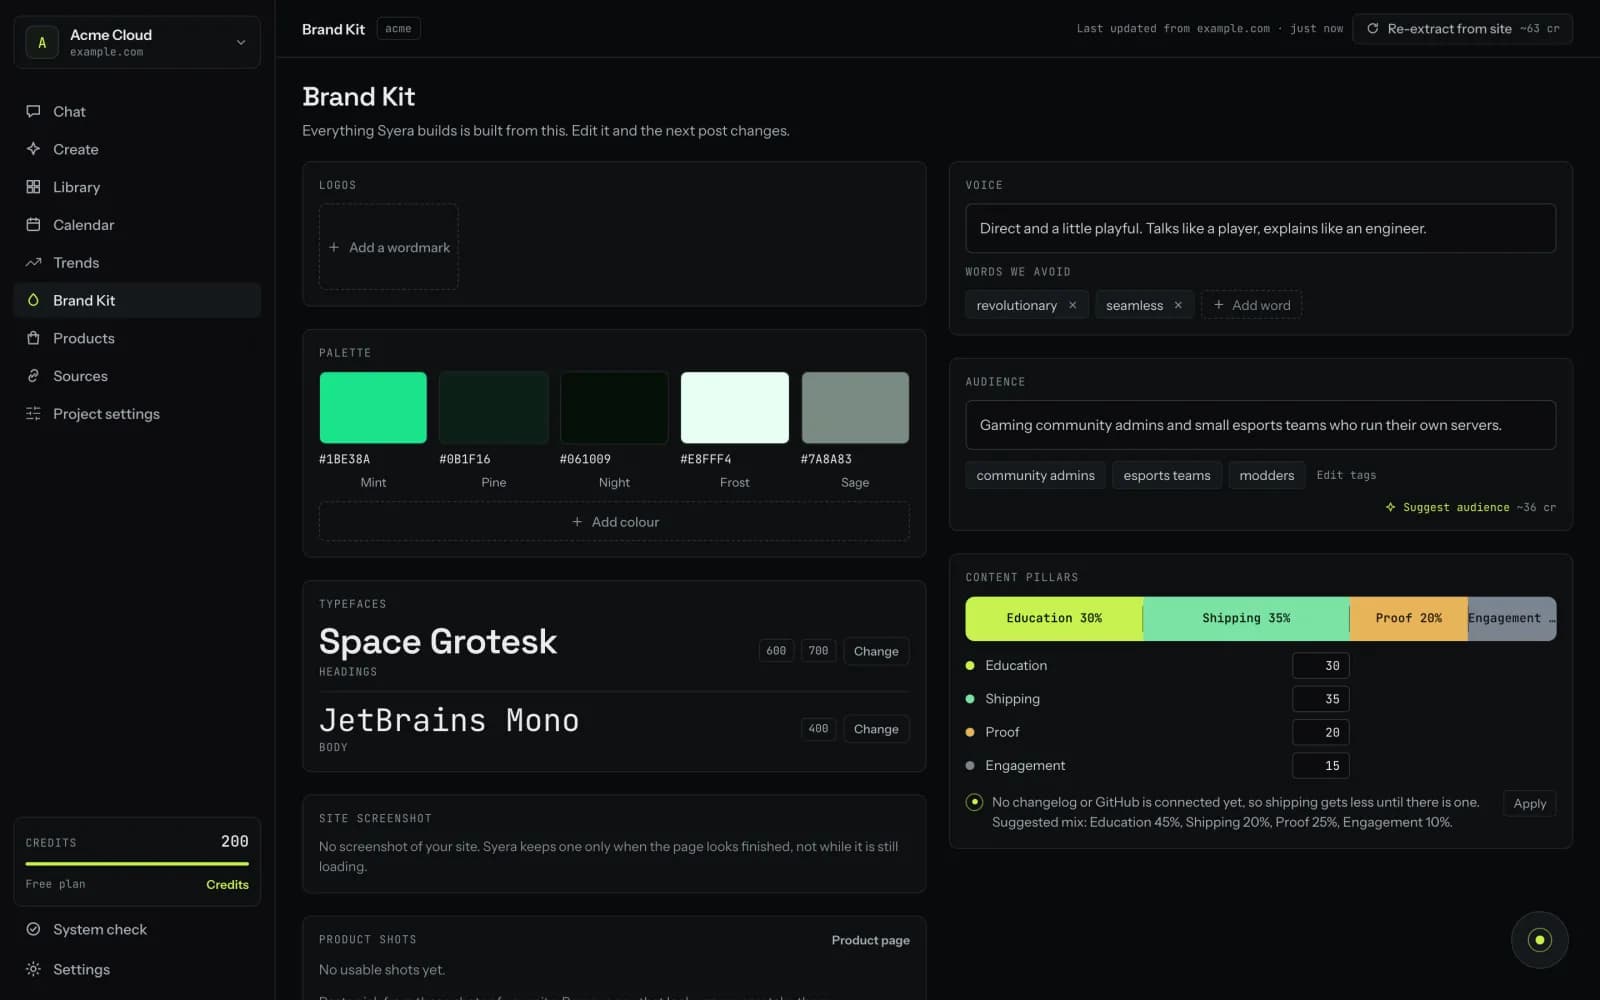Expand the Acme Cloud workspace dropdown chevron

click(241, 42)
